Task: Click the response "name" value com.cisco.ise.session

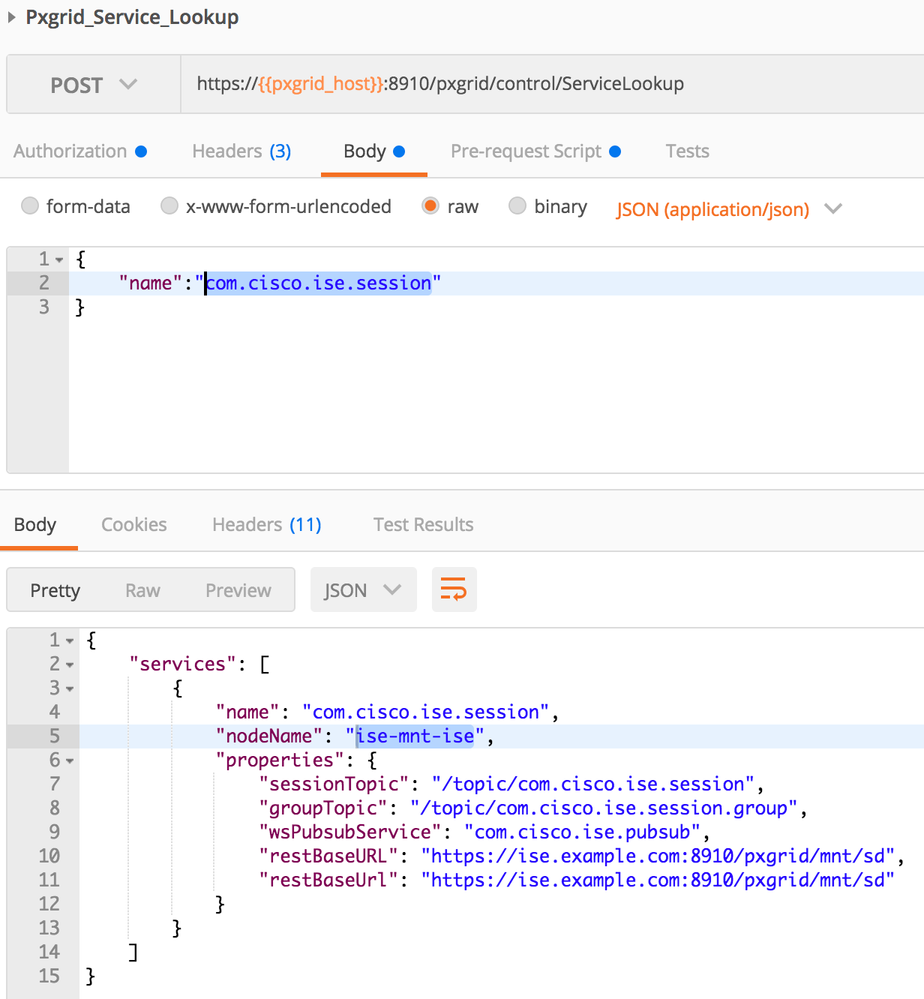Action: (426, 712)
